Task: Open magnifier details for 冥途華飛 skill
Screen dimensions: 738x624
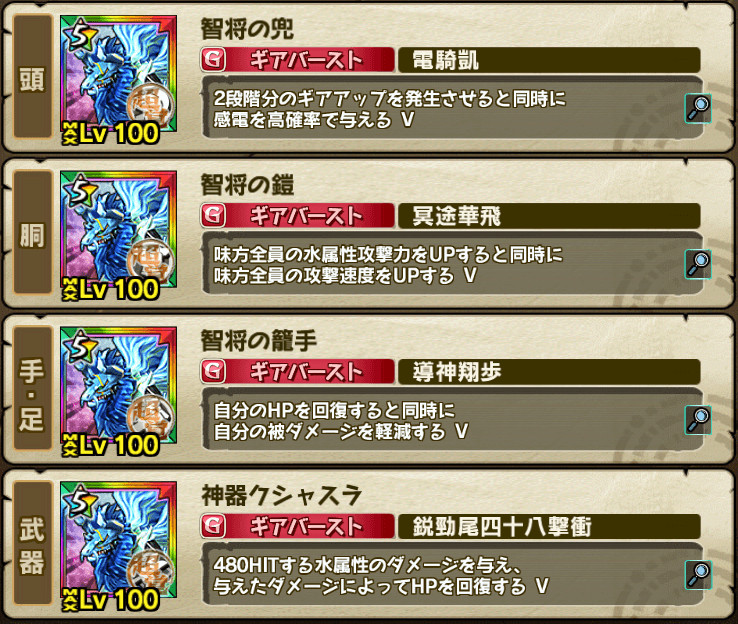Action: coord(698,264)
